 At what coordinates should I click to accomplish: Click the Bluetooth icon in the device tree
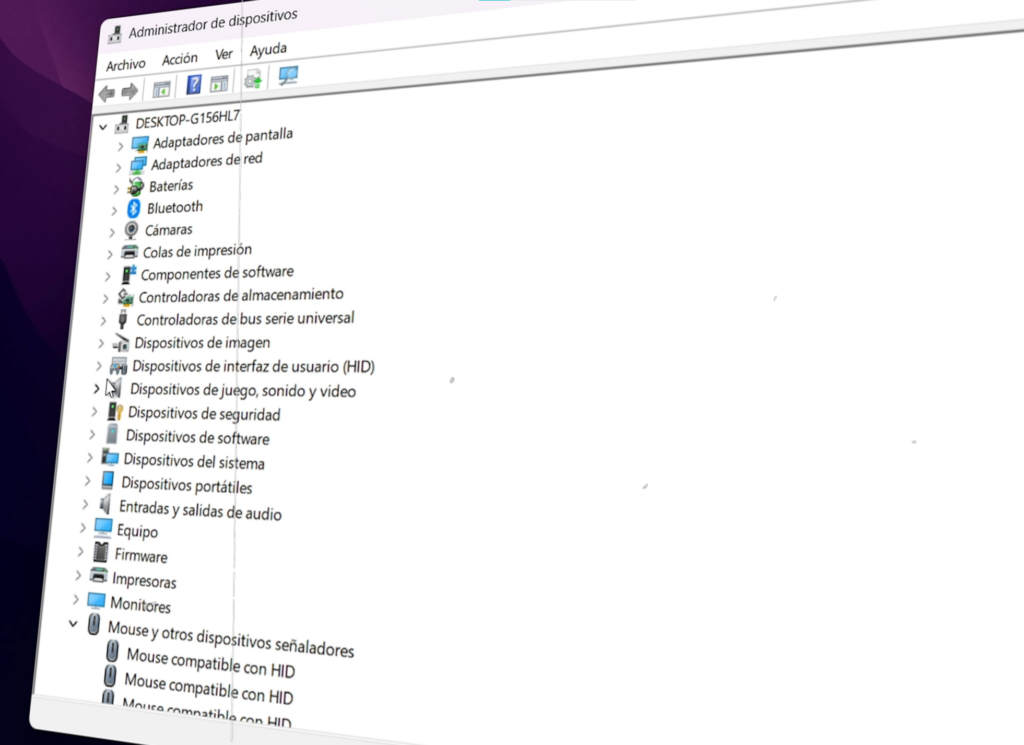point(135,209)
